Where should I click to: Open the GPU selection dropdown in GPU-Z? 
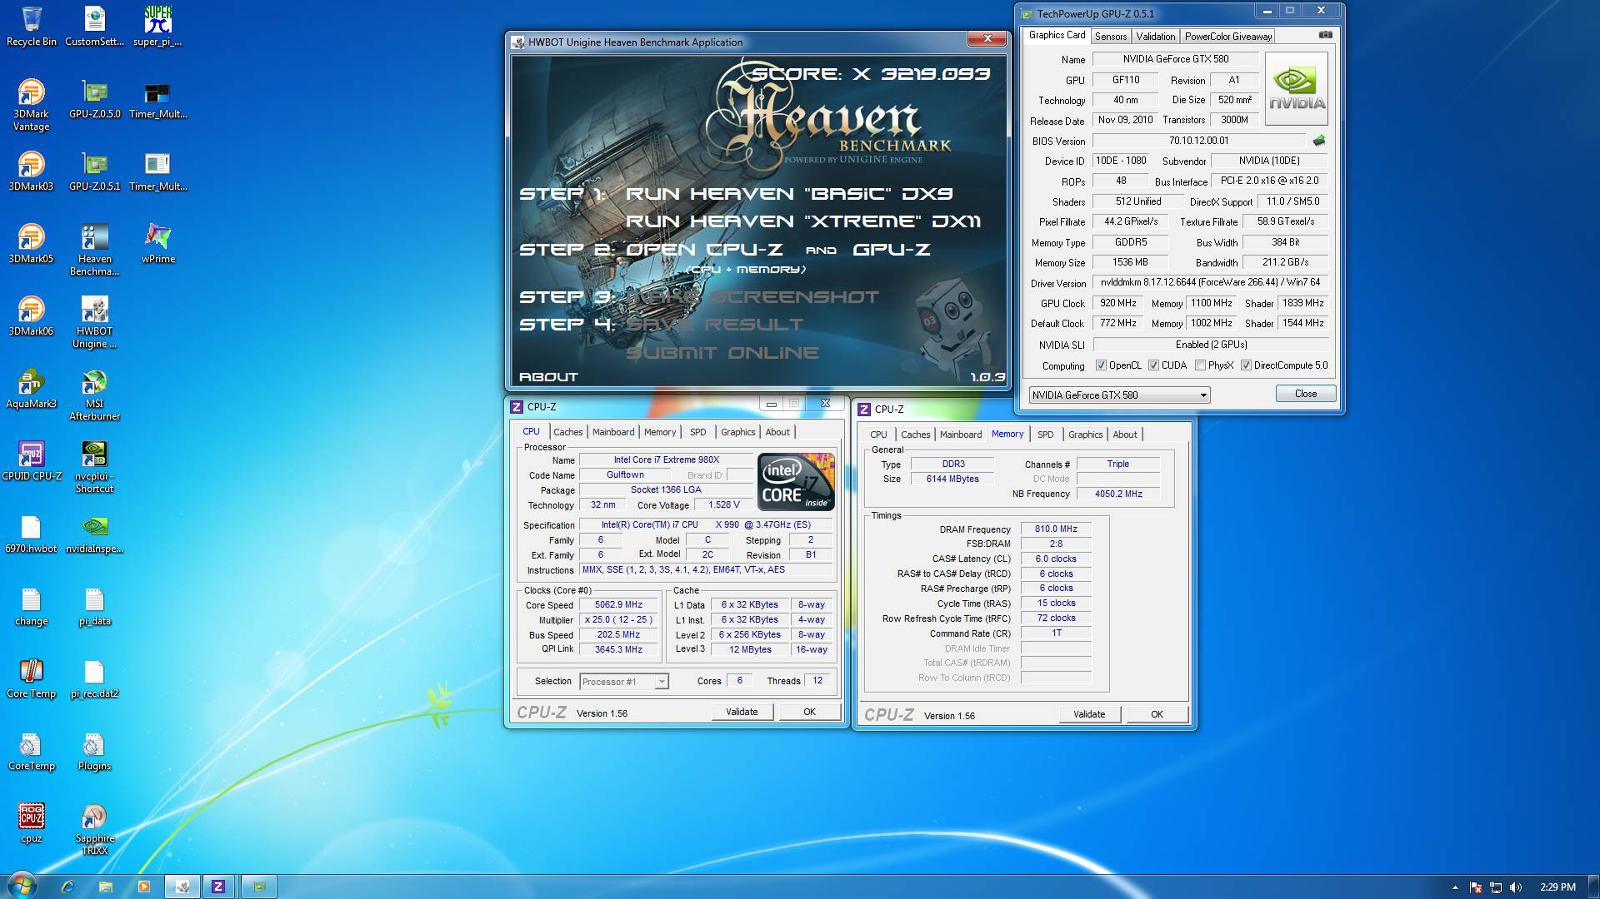click(1119, 395)
